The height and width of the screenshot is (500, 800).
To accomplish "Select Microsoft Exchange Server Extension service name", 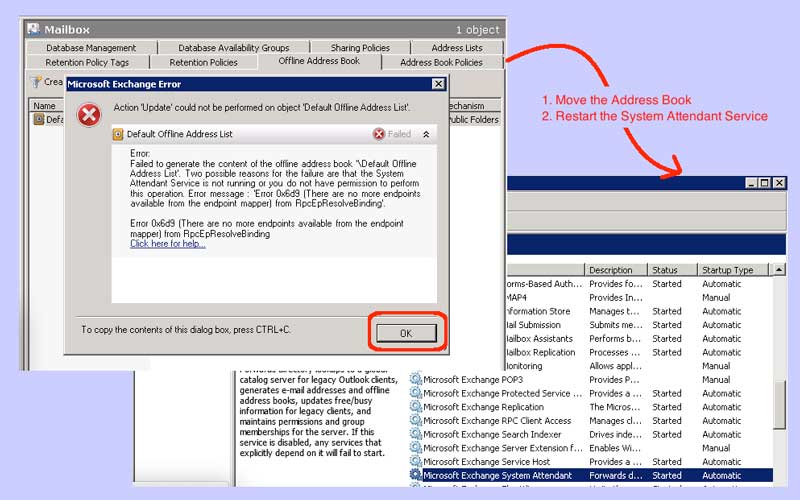I will pyautogui.click(x=503, y=448).
